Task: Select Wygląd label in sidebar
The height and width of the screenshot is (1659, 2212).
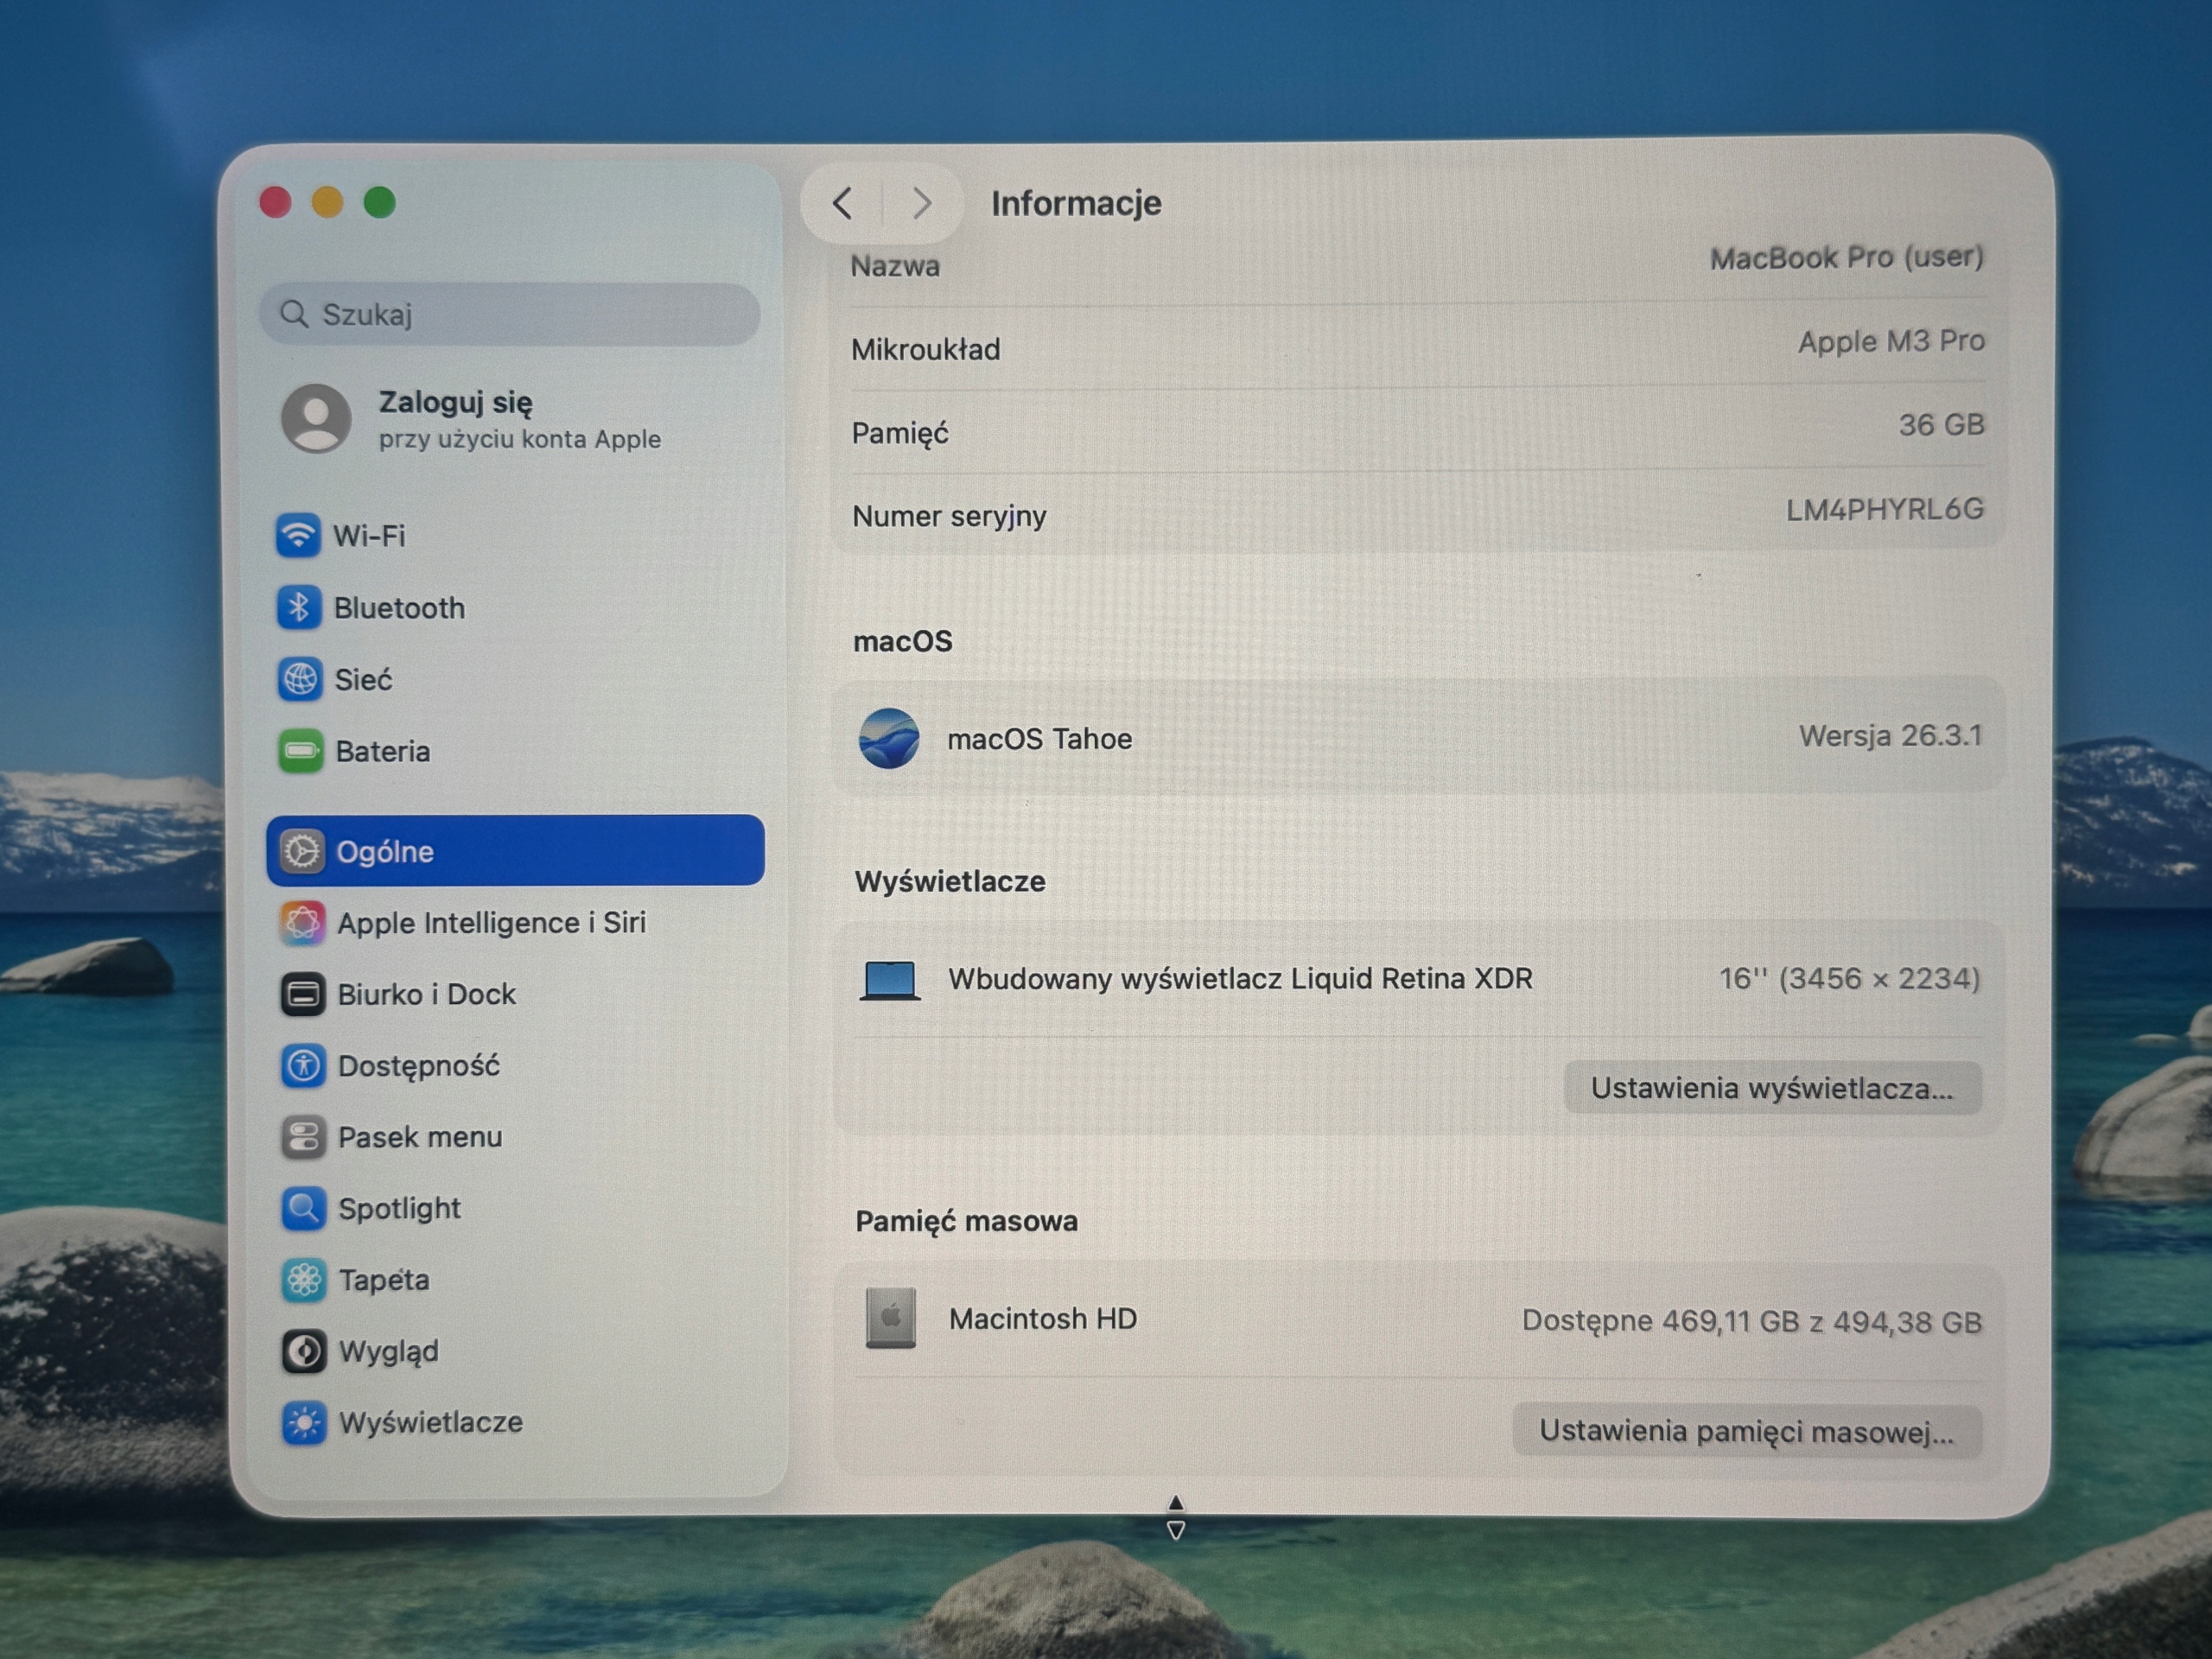Action: pos(389,1352)
